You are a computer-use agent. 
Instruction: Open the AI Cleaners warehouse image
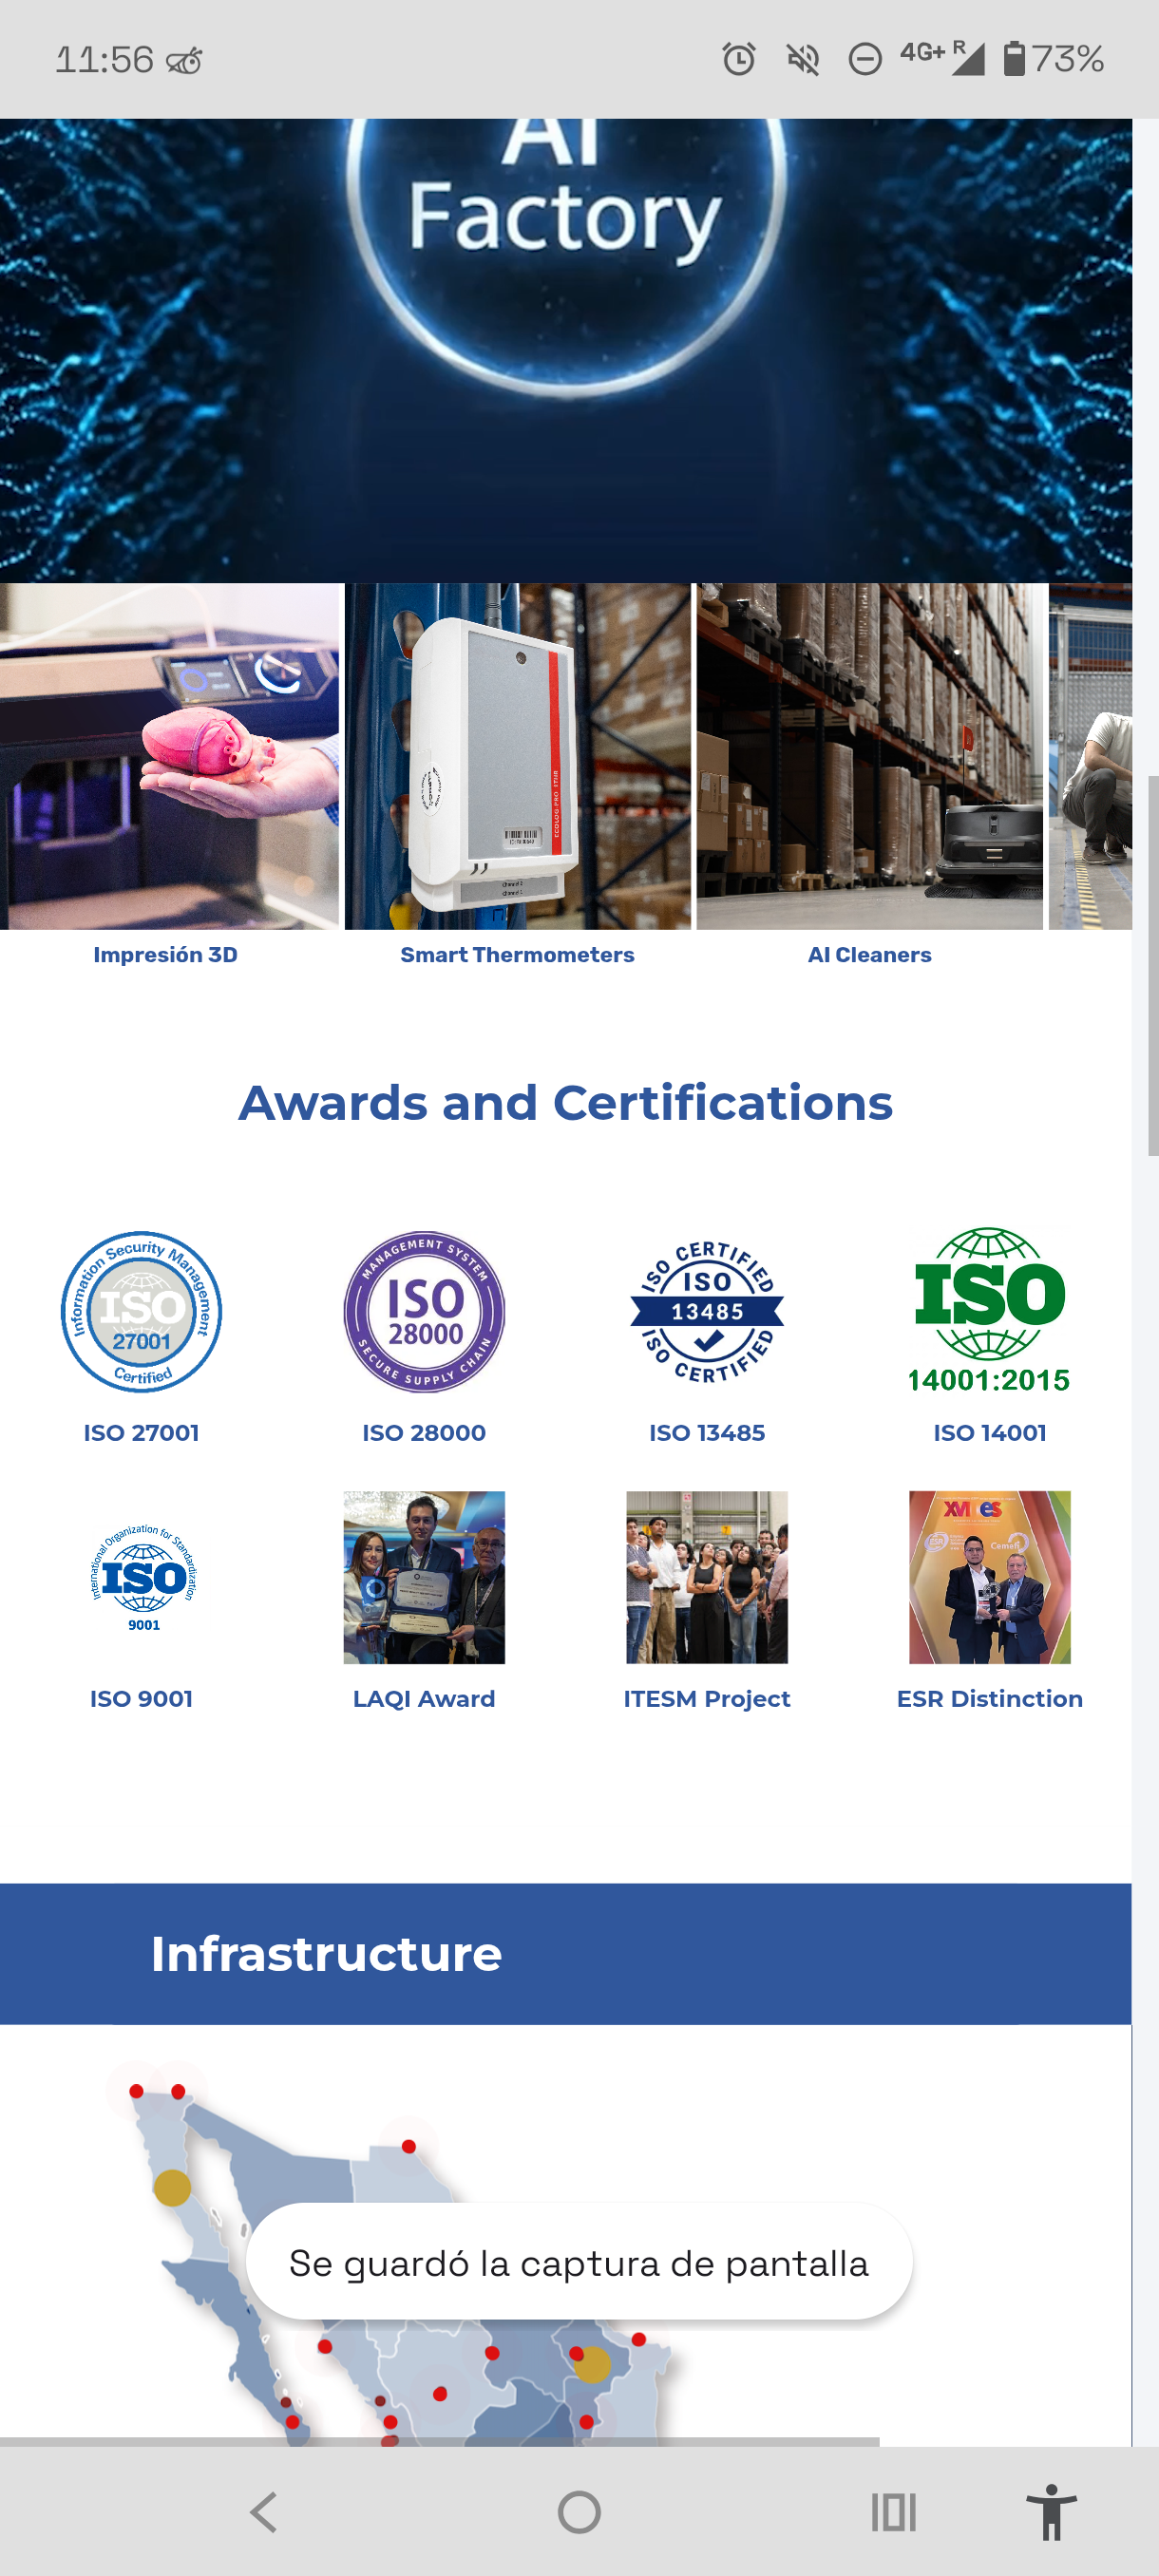(x=870, y=756)
